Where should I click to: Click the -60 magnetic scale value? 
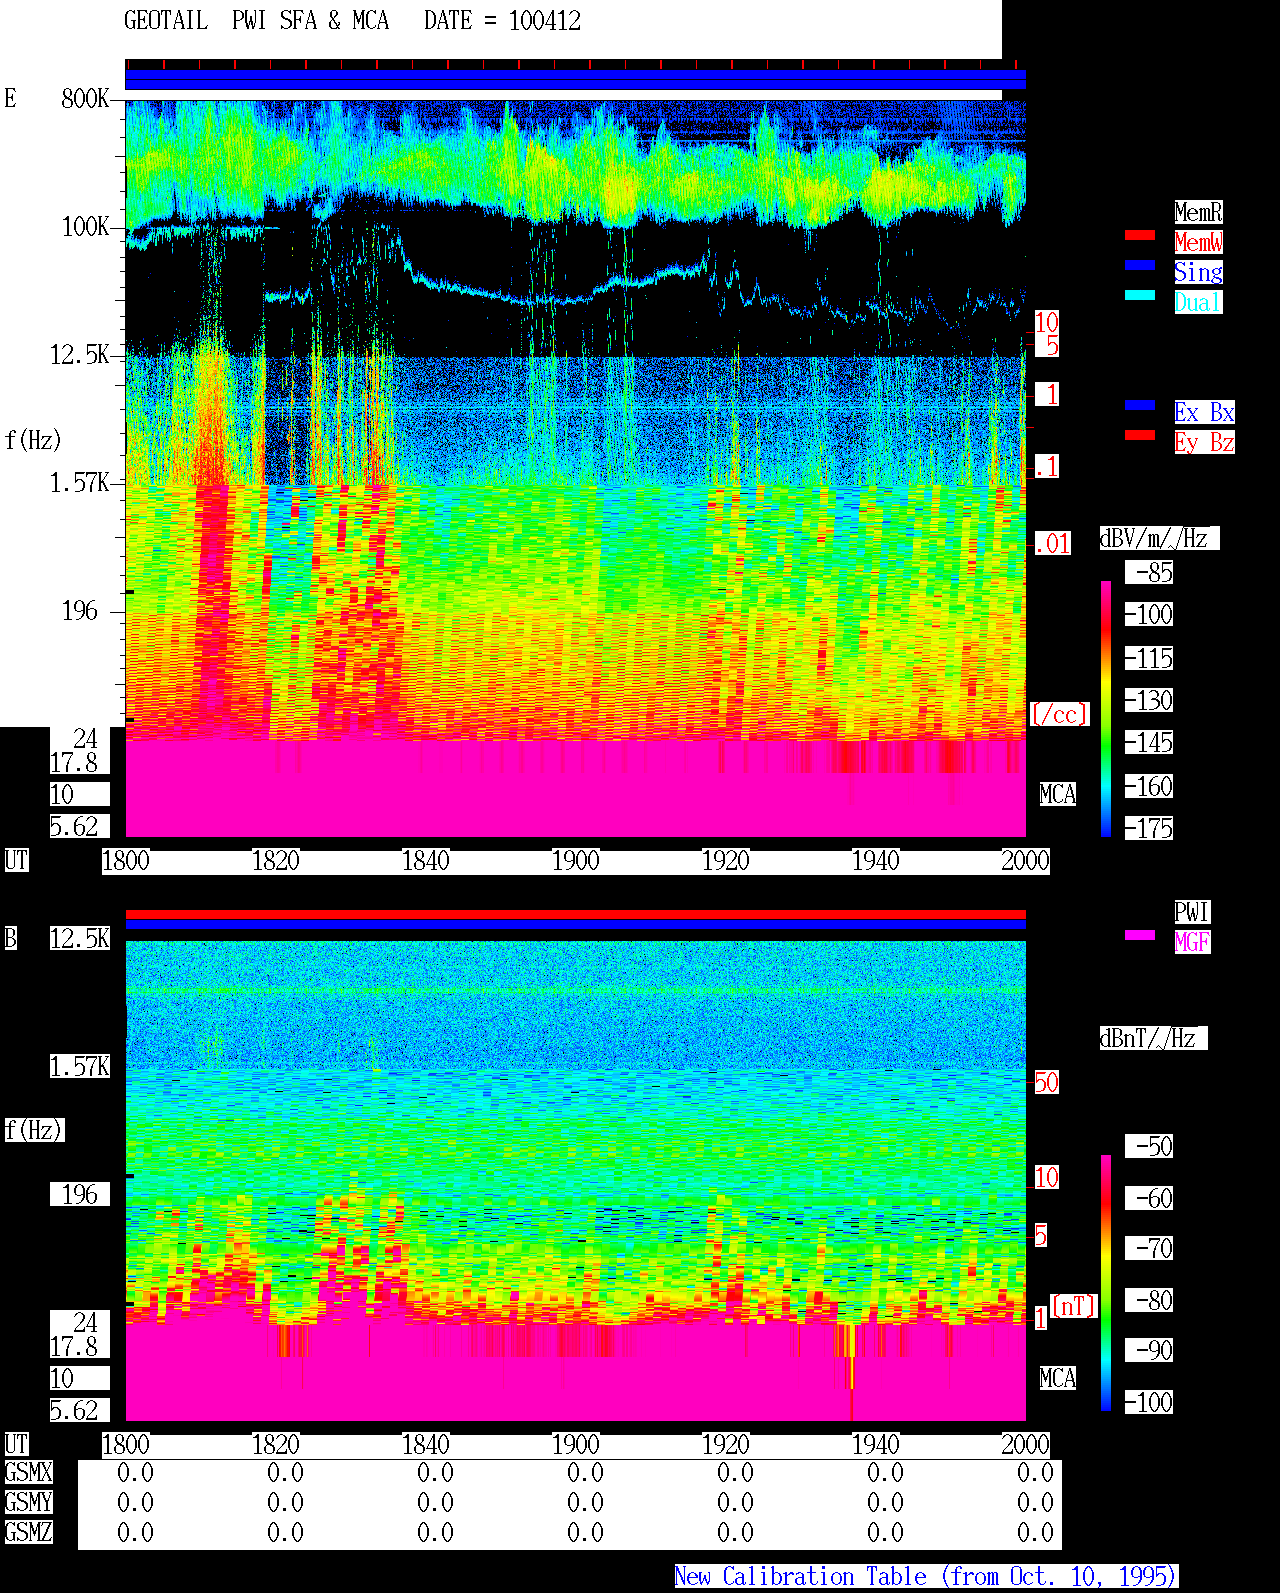tap(1149, 1198)
